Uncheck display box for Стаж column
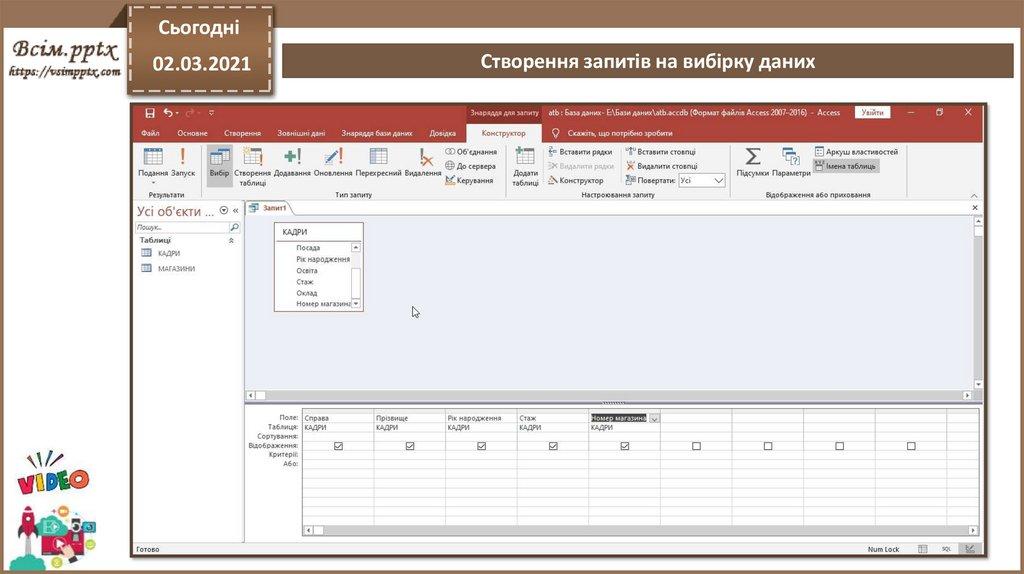This screenshot has height=574, width=1024. click(x=553, y=446)
